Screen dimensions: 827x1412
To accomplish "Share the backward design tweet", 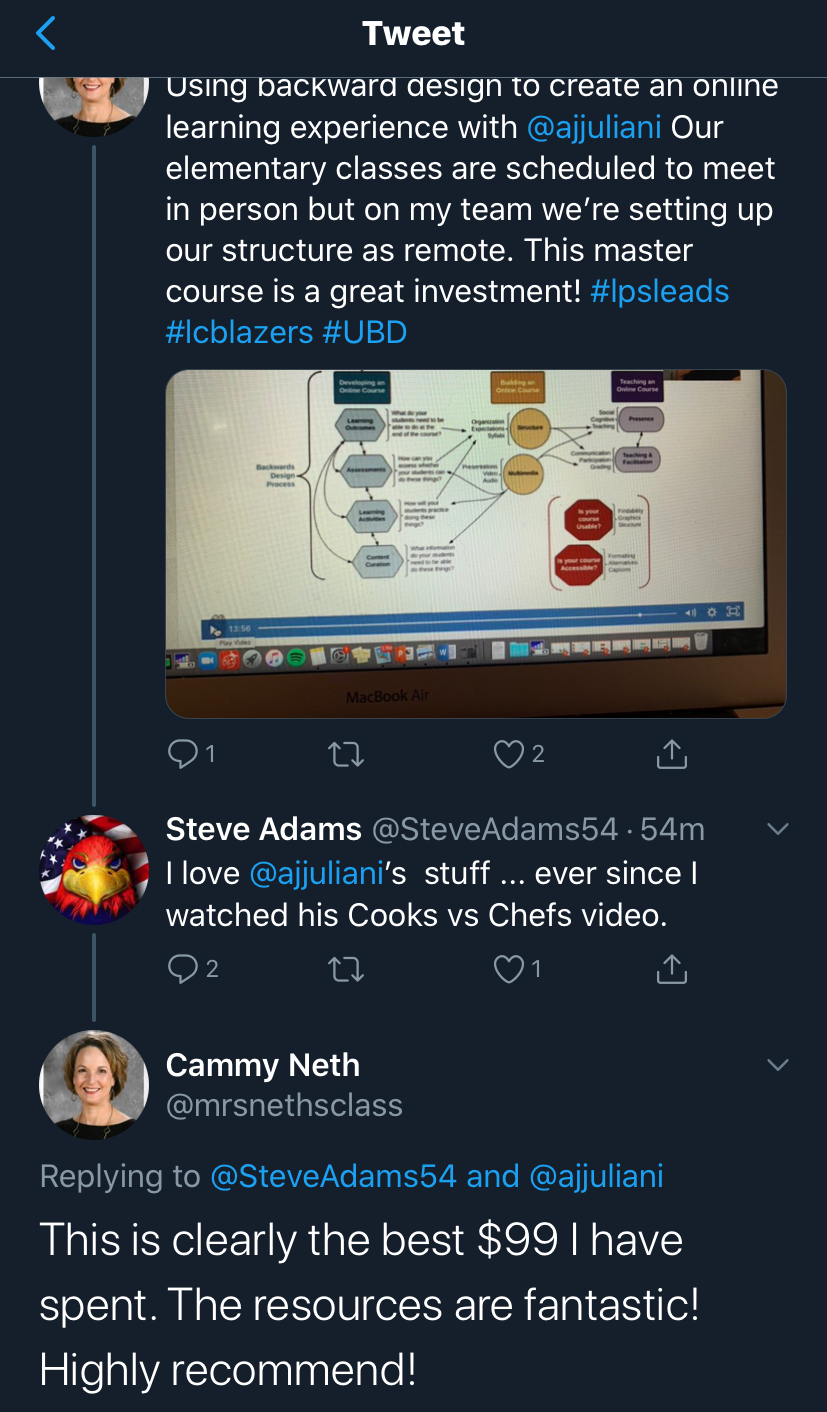I will 671,754.
